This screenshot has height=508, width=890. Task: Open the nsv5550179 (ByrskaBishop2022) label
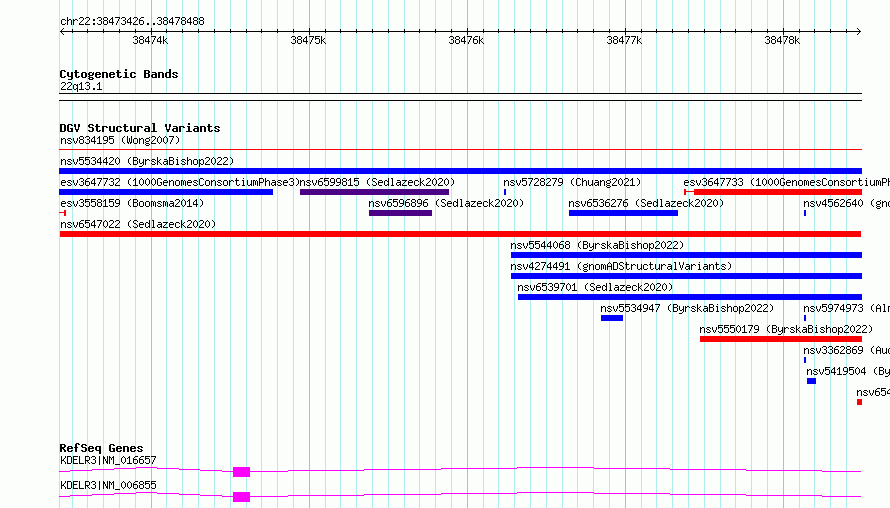coord(786,329)
